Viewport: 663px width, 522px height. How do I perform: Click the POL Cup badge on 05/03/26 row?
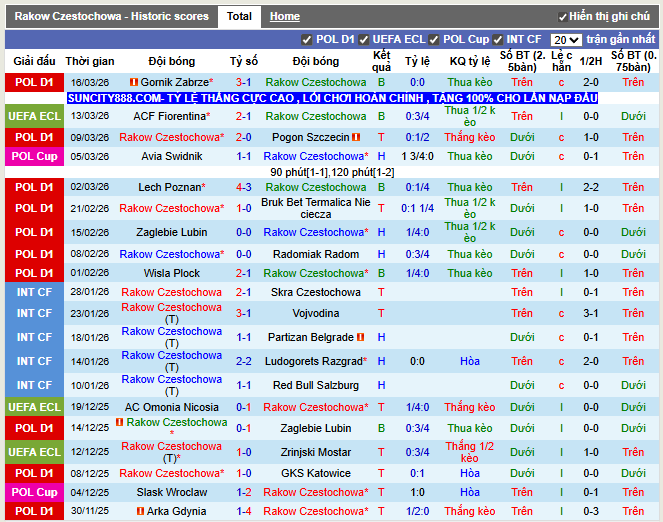point(34,157)
